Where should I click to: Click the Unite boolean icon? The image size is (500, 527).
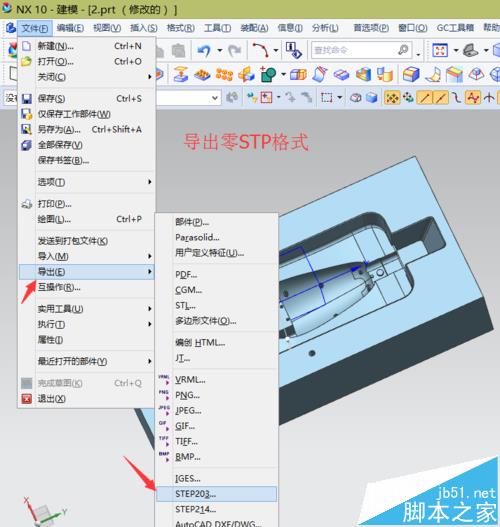(x=268, y=74)
